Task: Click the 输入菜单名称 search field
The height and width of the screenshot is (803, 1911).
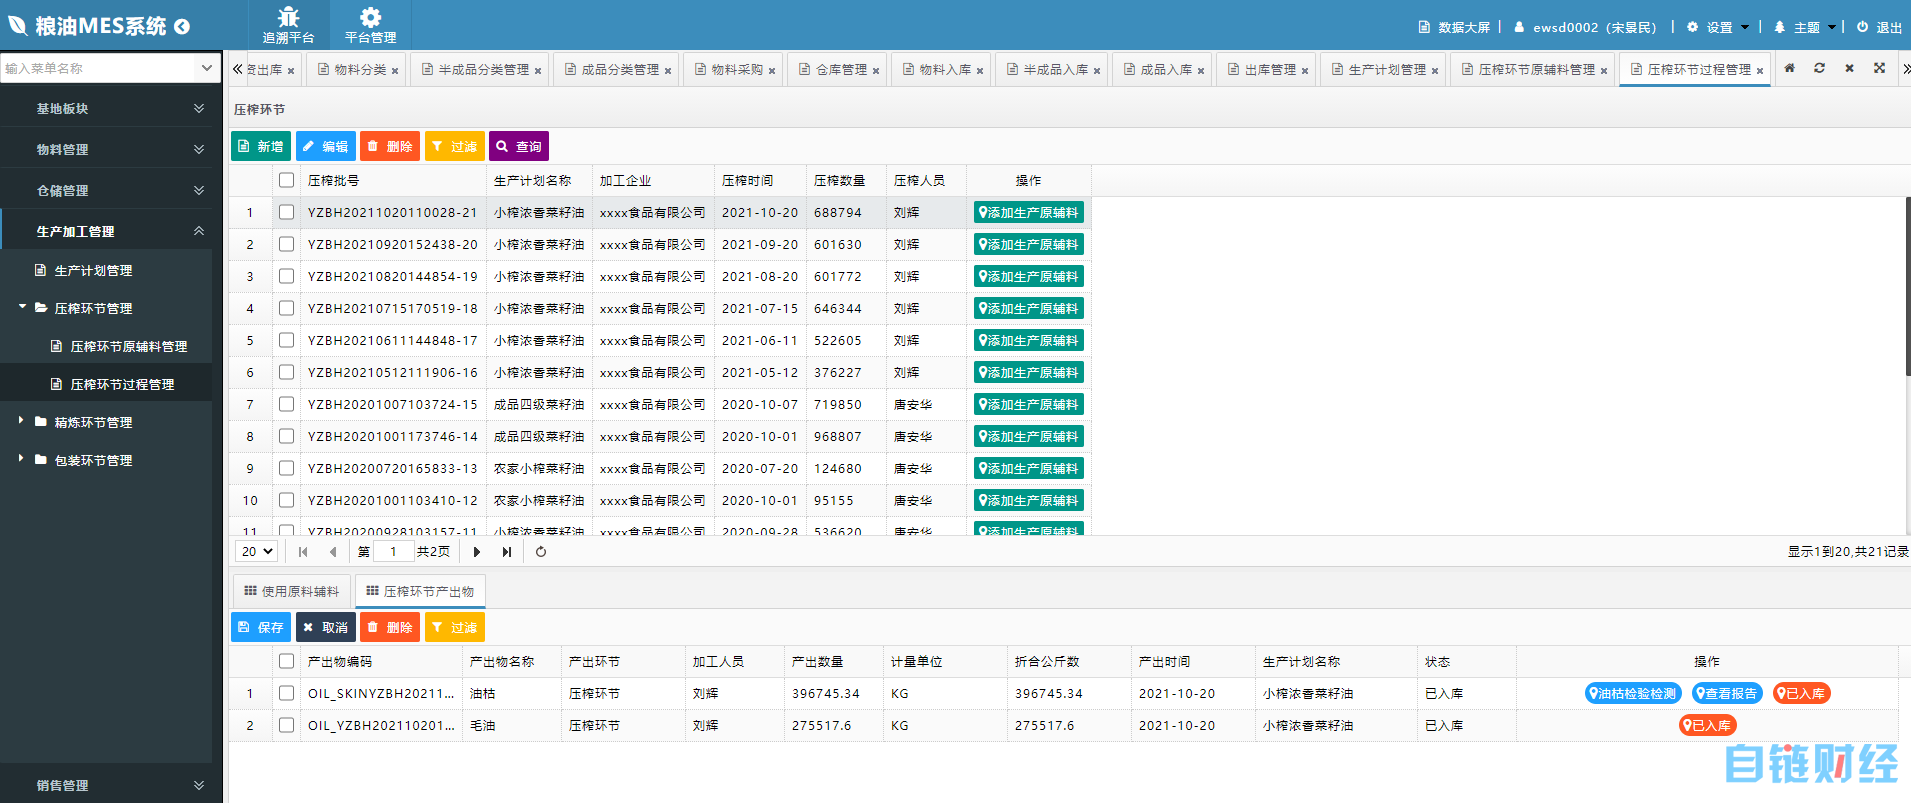Action: click(x=100, y=68)
